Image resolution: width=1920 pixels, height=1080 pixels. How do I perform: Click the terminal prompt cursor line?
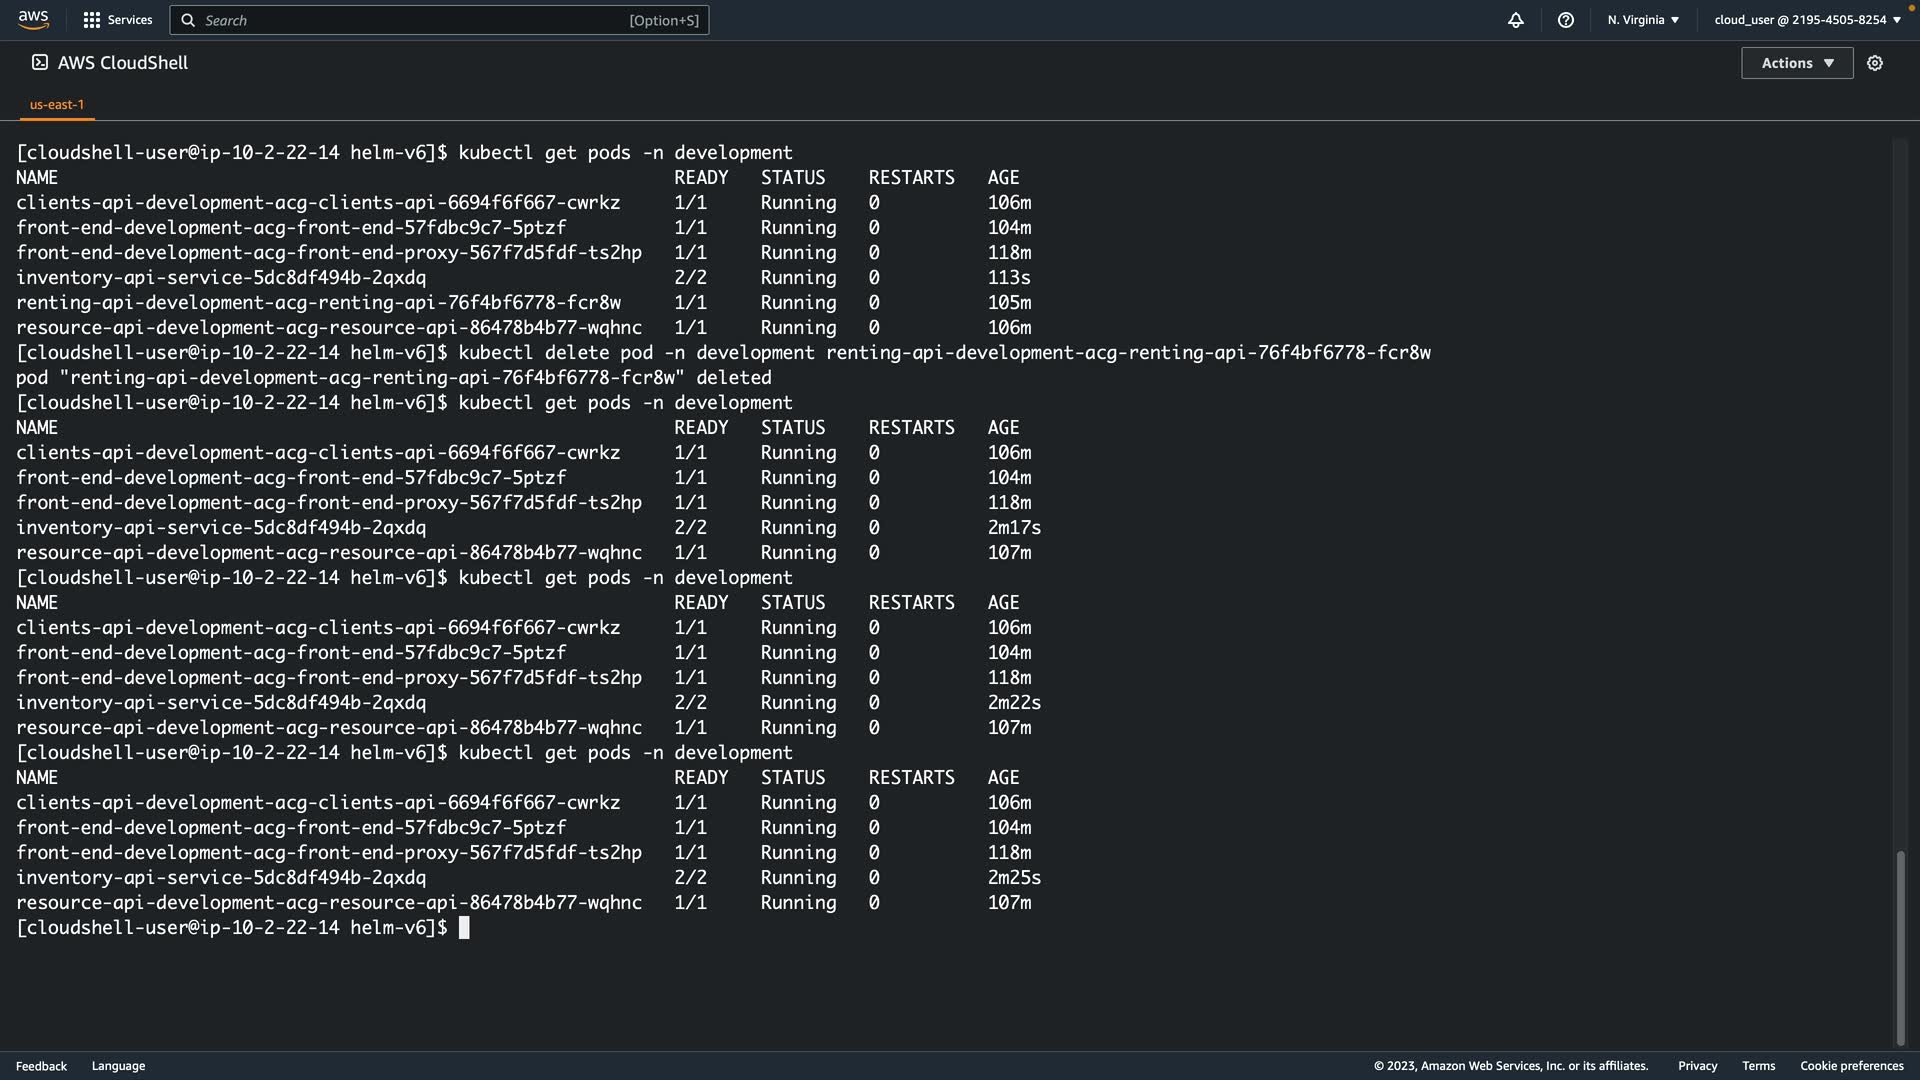click(x=464, y=928)
